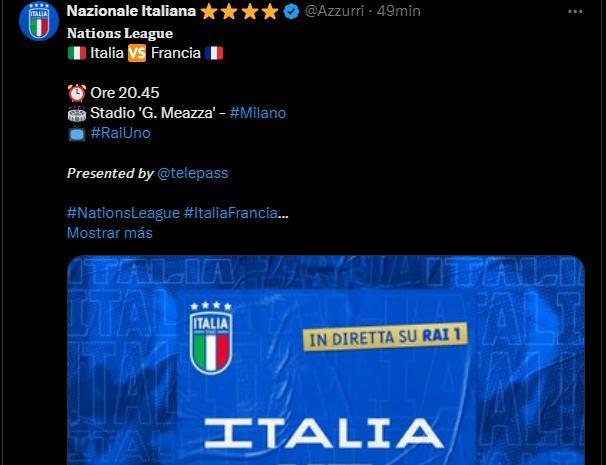606x465 pixels.
Task: Click the alarm clock emoji
Action: click(x=77, y=93)
